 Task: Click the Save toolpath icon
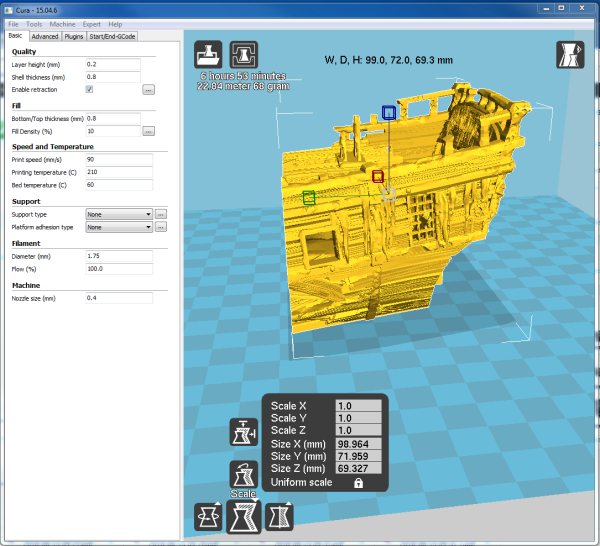tap(243, 54)
